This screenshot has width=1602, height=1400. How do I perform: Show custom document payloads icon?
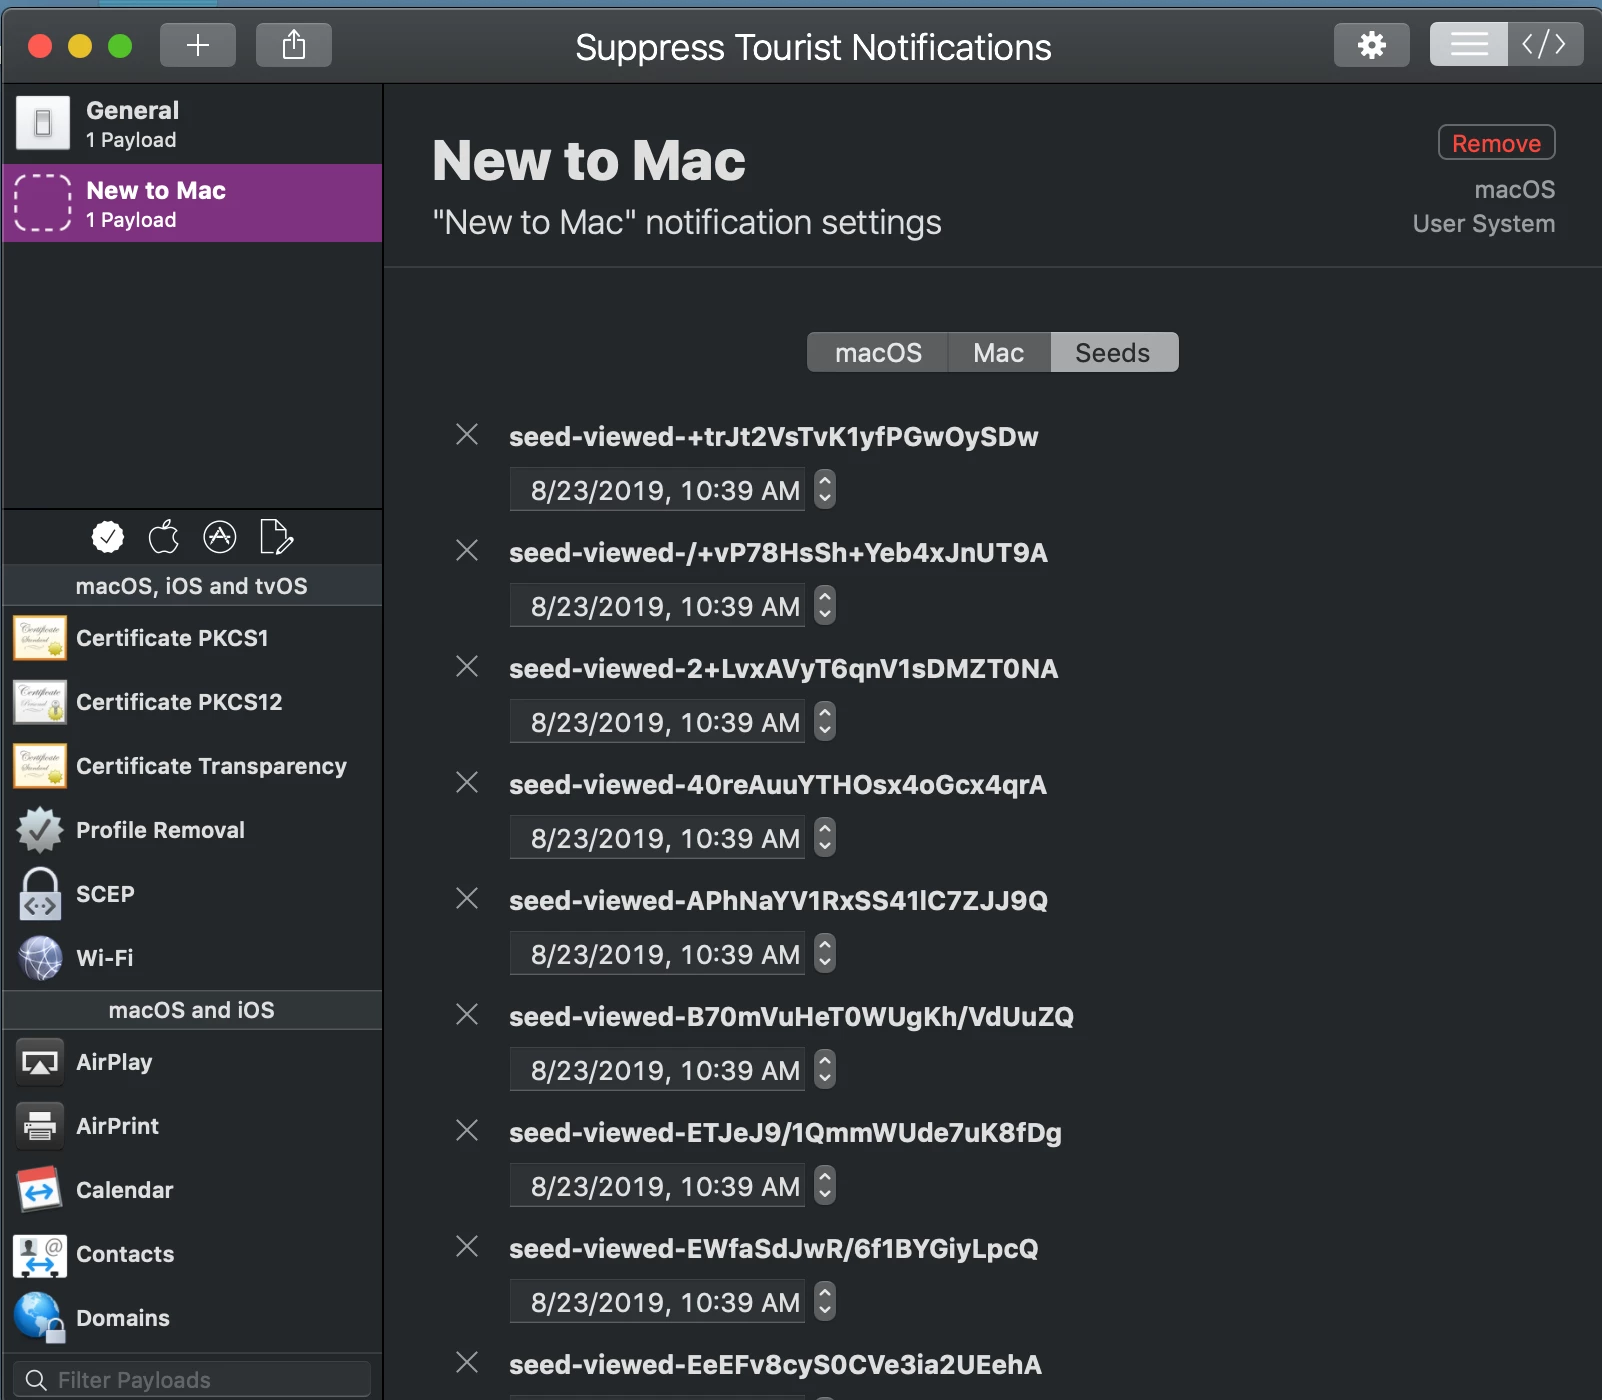pos(276,537)
